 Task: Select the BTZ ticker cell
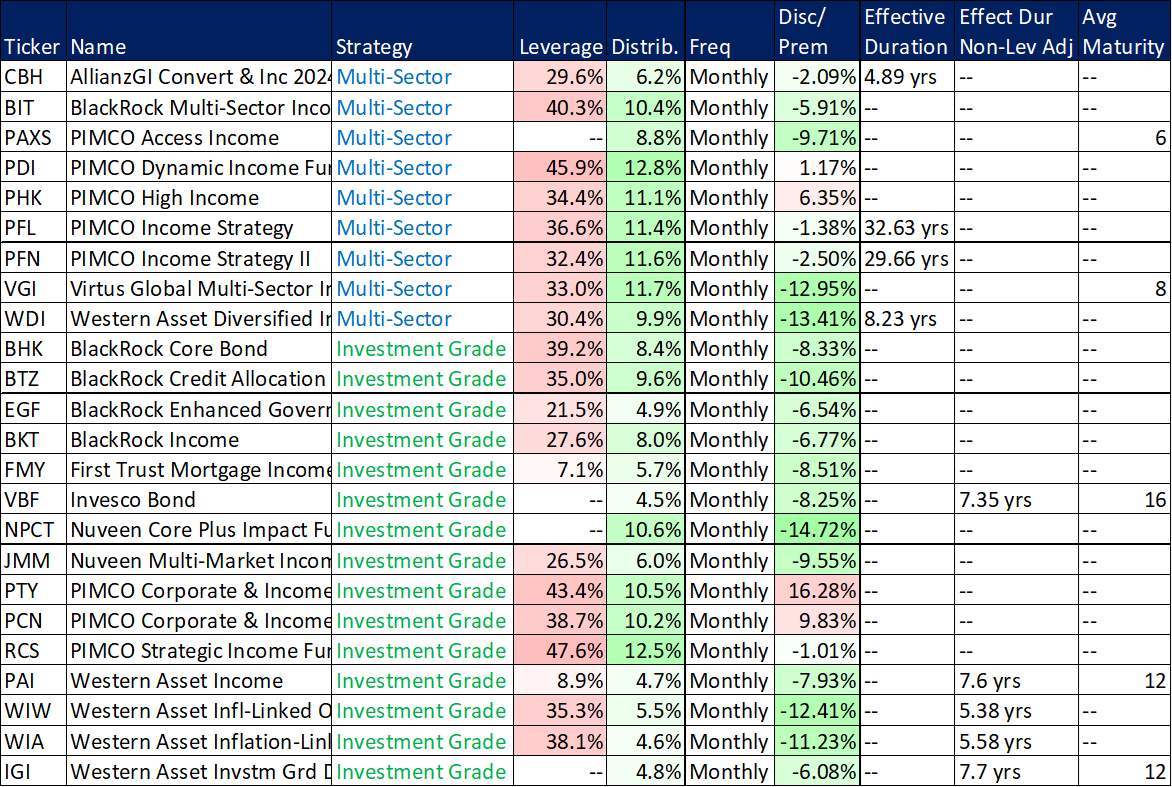coord(33,379)
